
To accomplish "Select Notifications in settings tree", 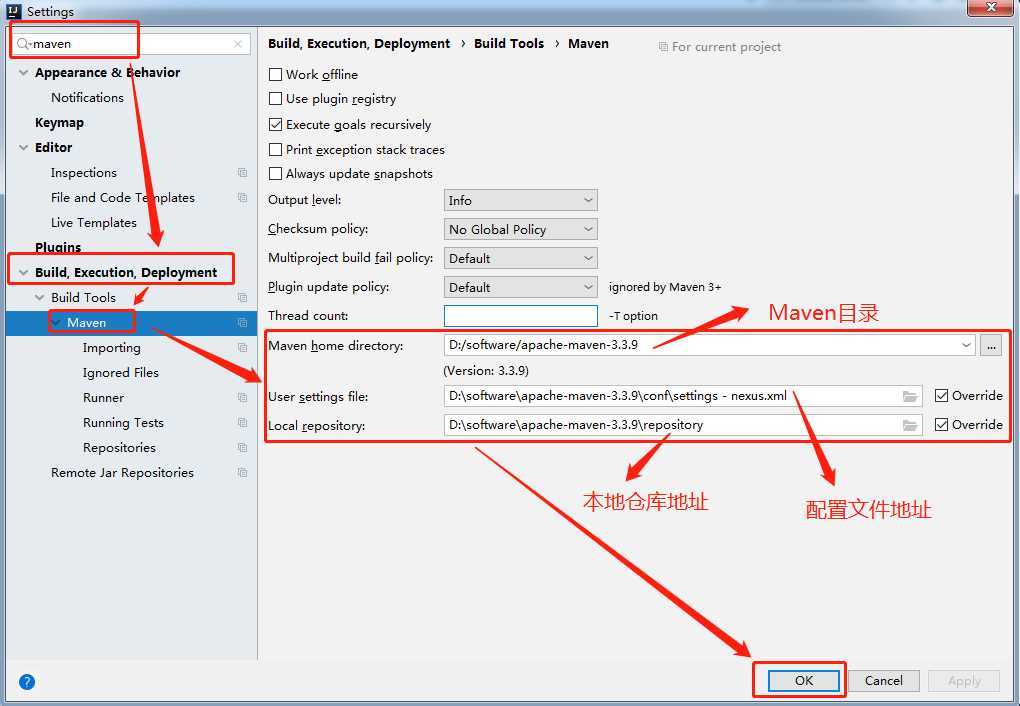I will 87,98.
